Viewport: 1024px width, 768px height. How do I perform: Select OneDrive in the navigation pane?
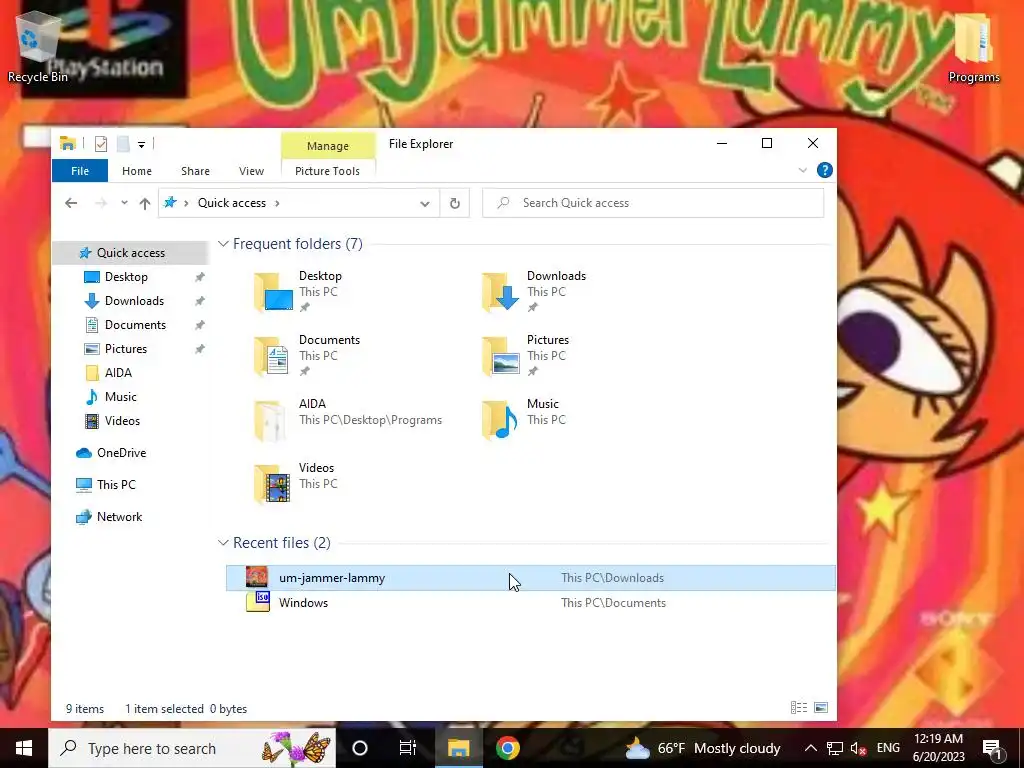tap(121, 453)
